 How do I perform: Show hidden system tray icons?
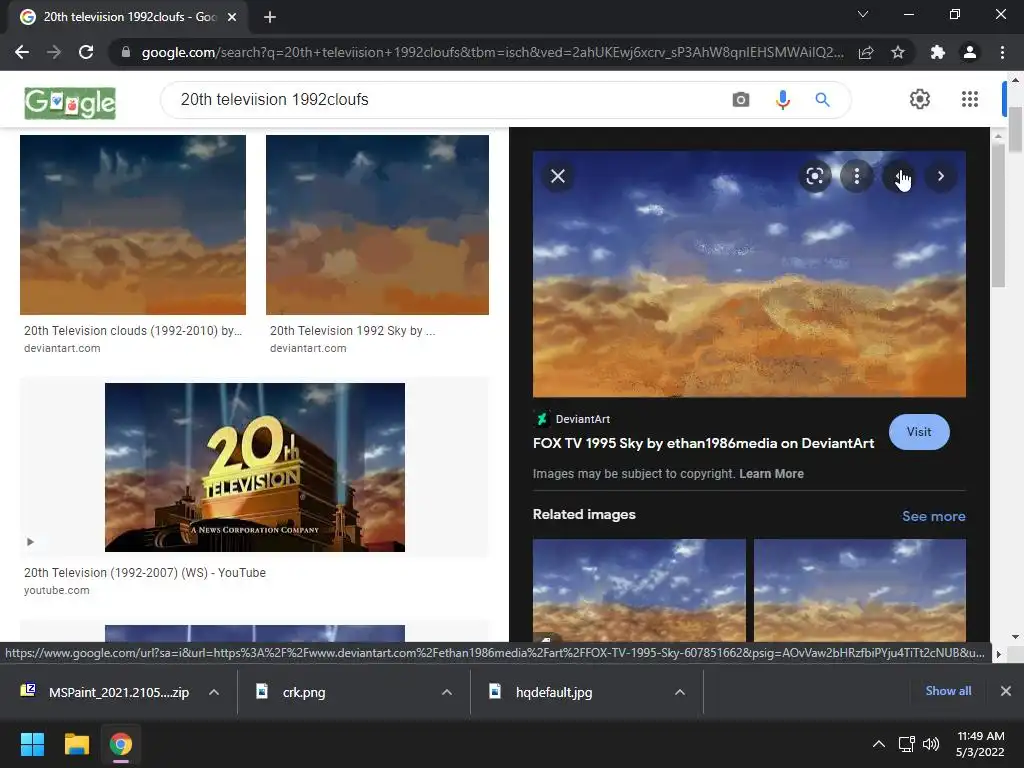click(879, 744)
